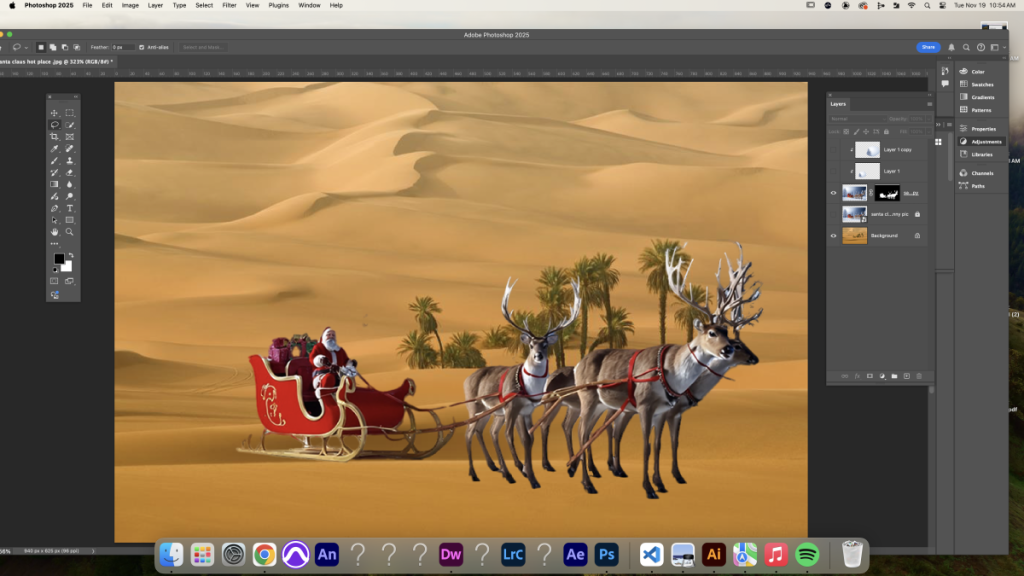Select the Crop tool
Image resolution: width=1024 pixels, height=576 pixels.
54,136
